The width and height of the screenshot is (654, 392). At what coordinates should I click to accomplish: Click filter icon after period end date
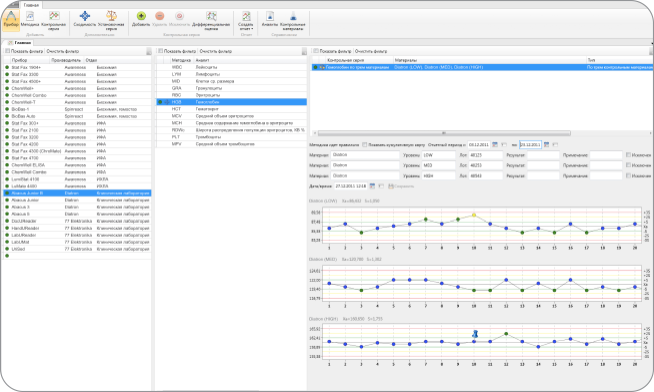(555, 145)
